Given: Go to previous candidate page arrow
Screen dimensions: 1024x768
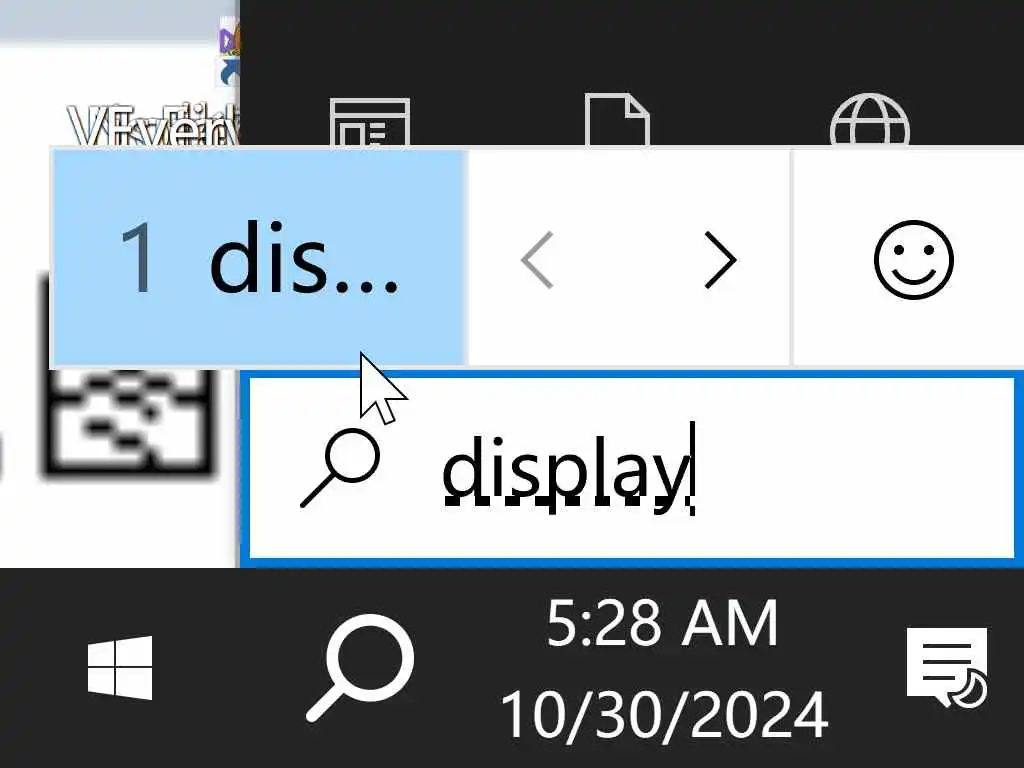Looking at the screenshot, I should (x=537, y=259).
